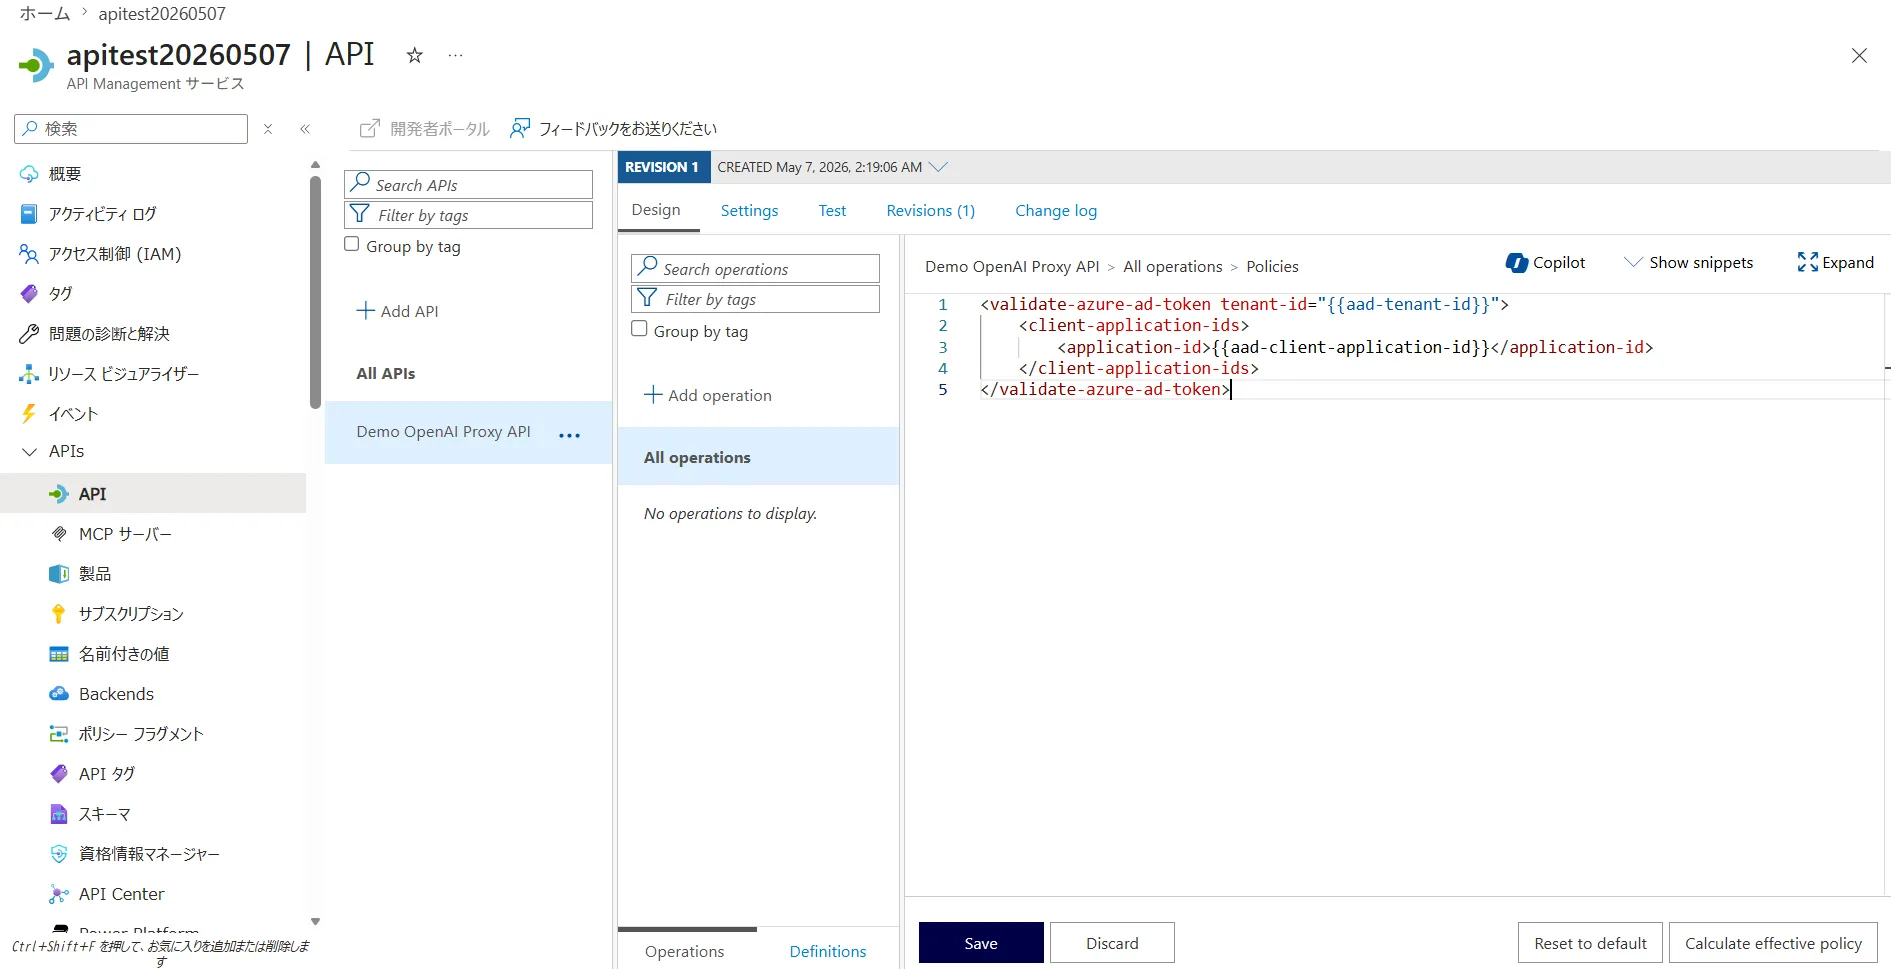Click the APIs Filter by tags field
1891x969 pixels.
click(468, 215)
